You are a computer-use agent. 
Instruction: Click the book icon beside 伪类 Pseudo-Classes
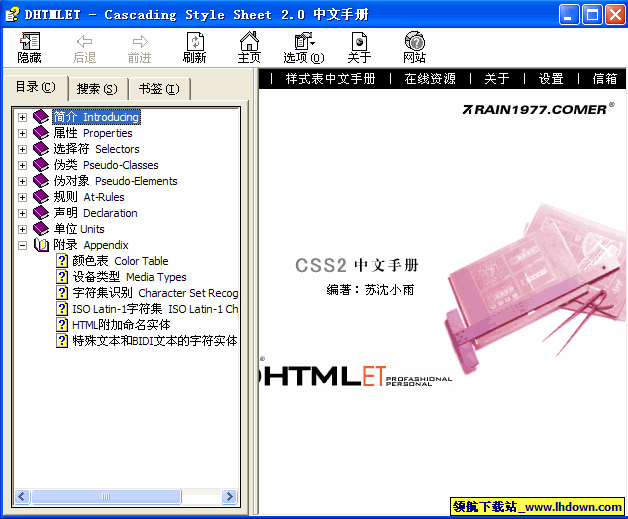tap(41, 165)
